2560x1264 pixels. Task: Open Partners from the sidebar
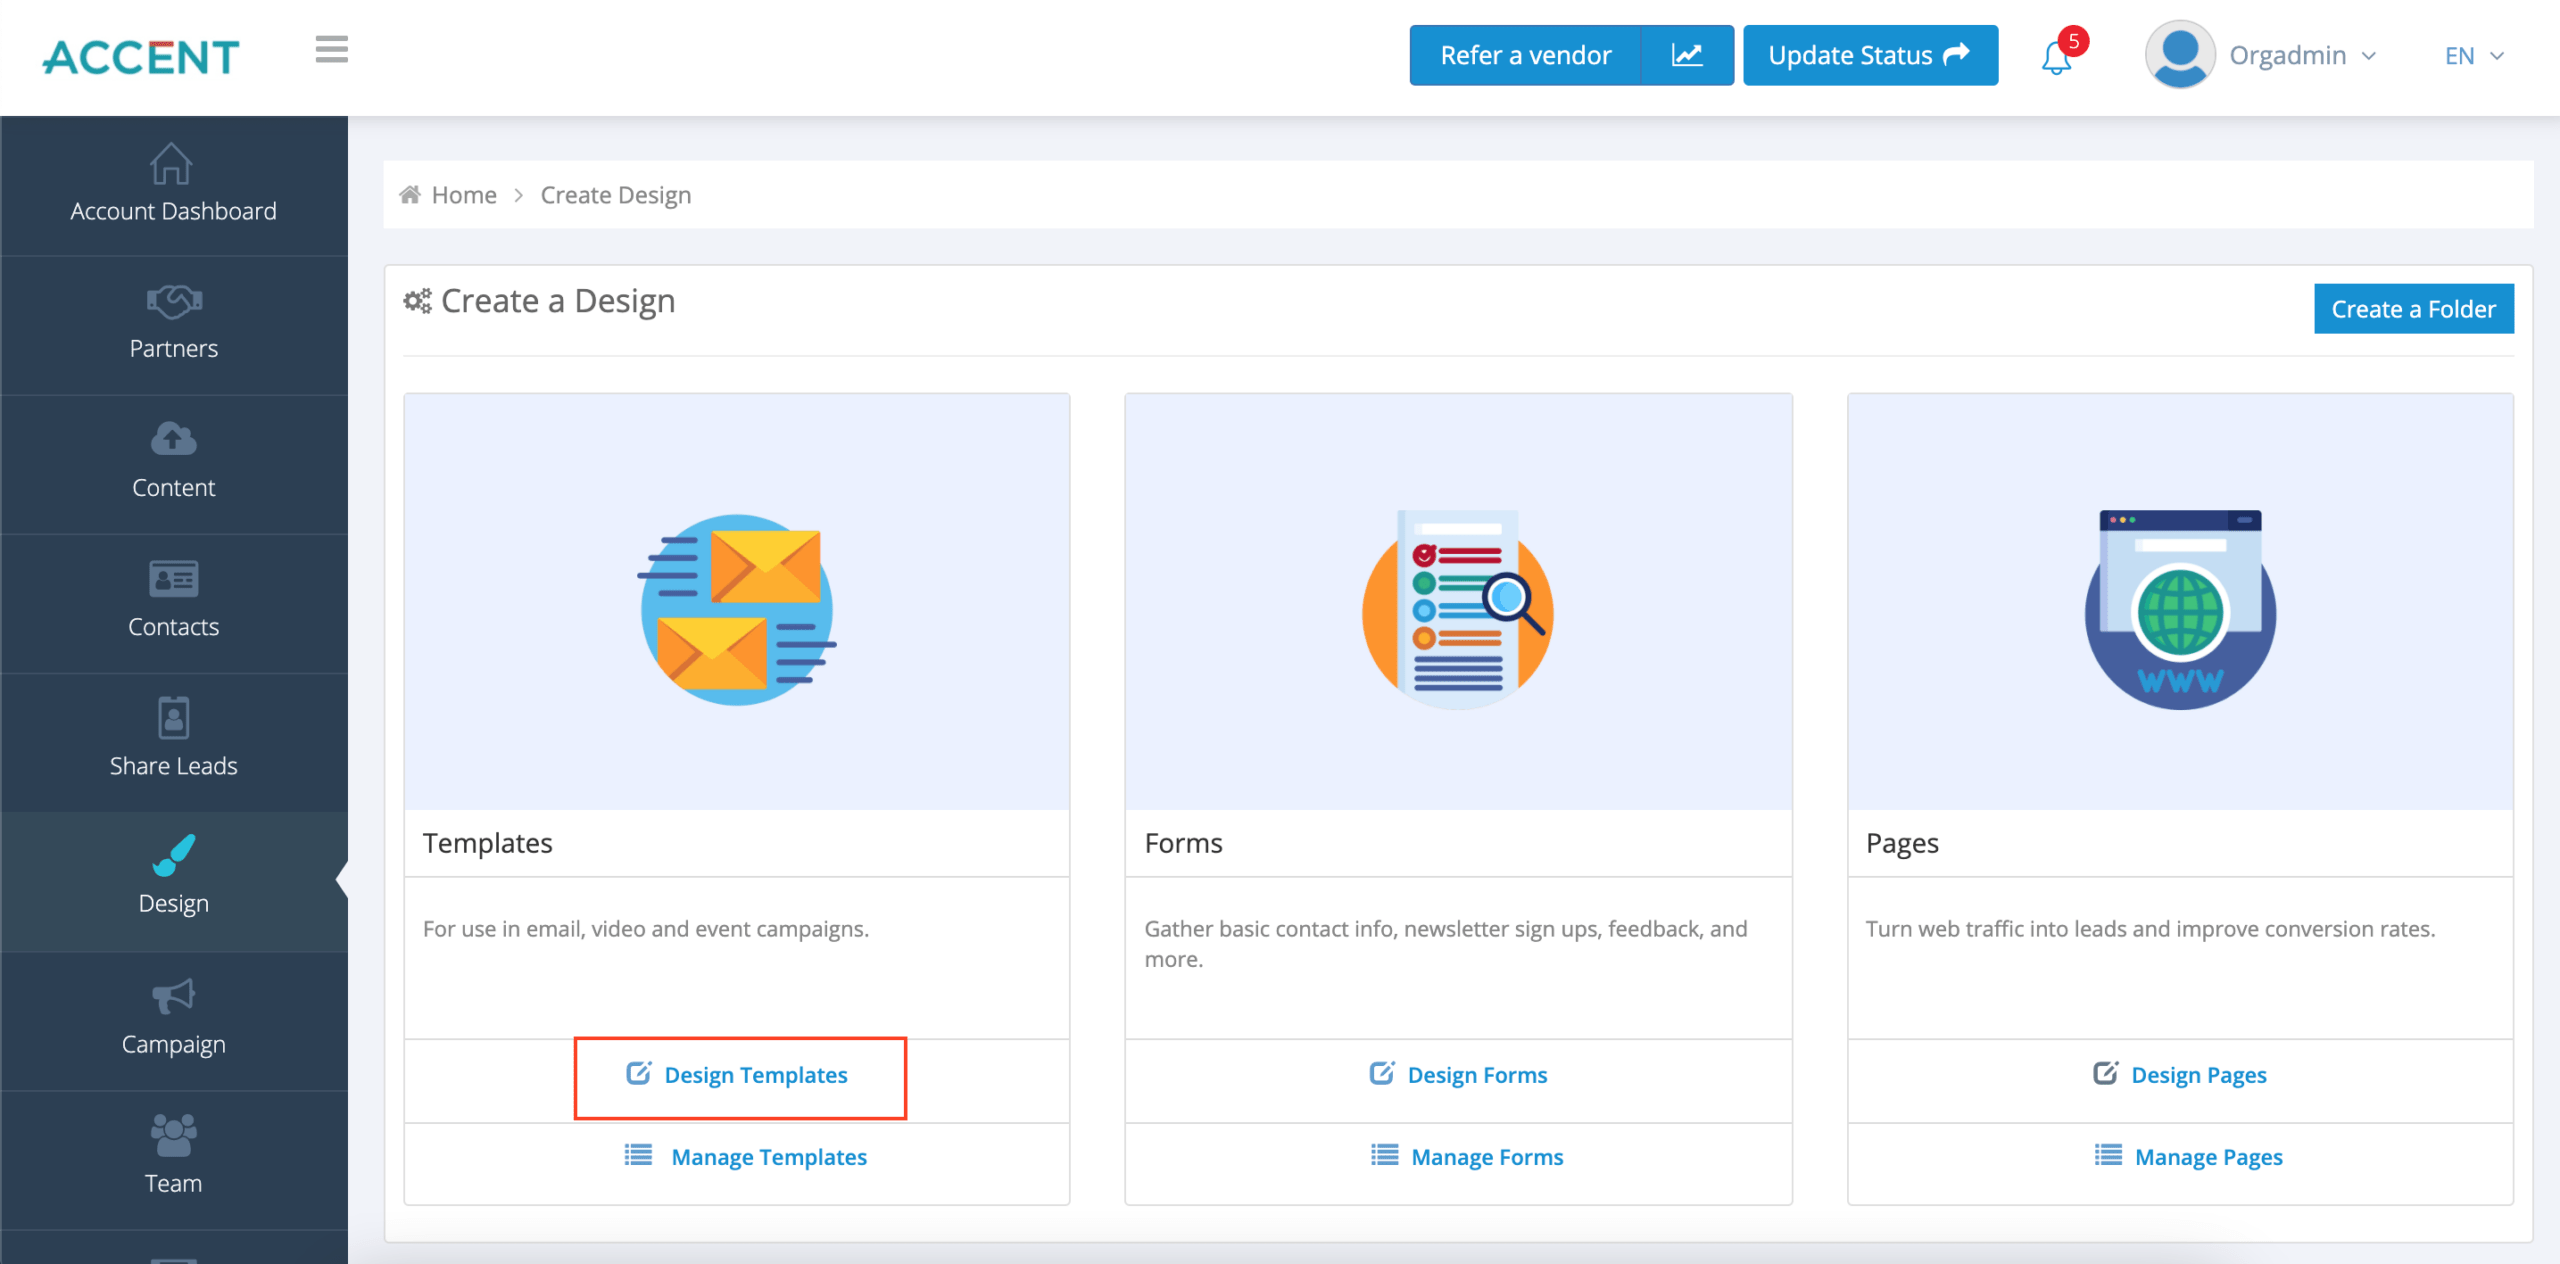click(173, 324)
